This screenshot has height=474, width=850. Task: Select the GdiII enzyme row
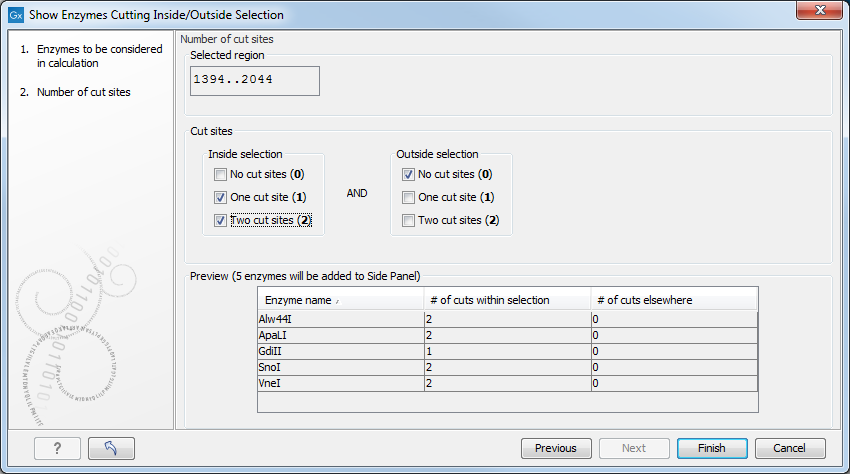[x=340, y=351]
